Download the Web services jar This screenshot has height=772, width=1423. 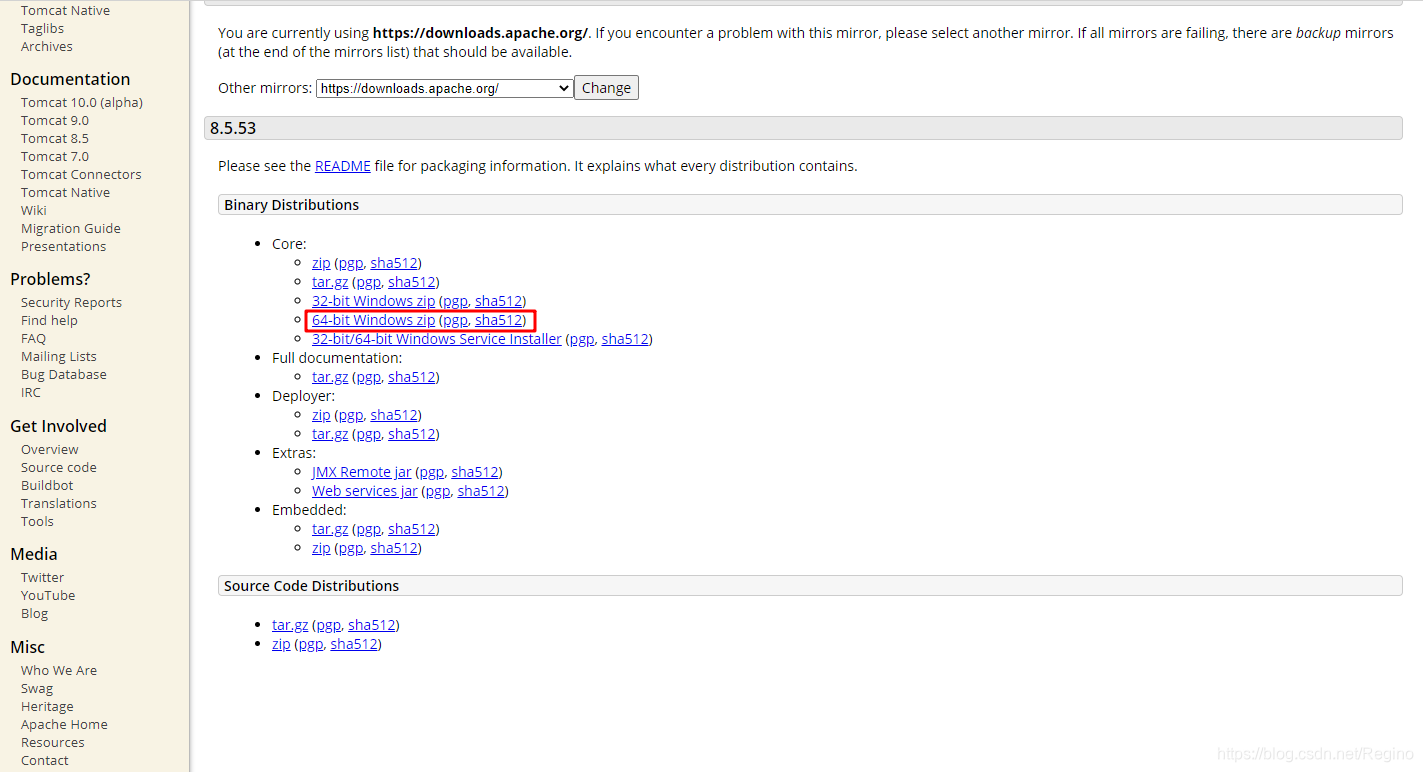[365, 491]
